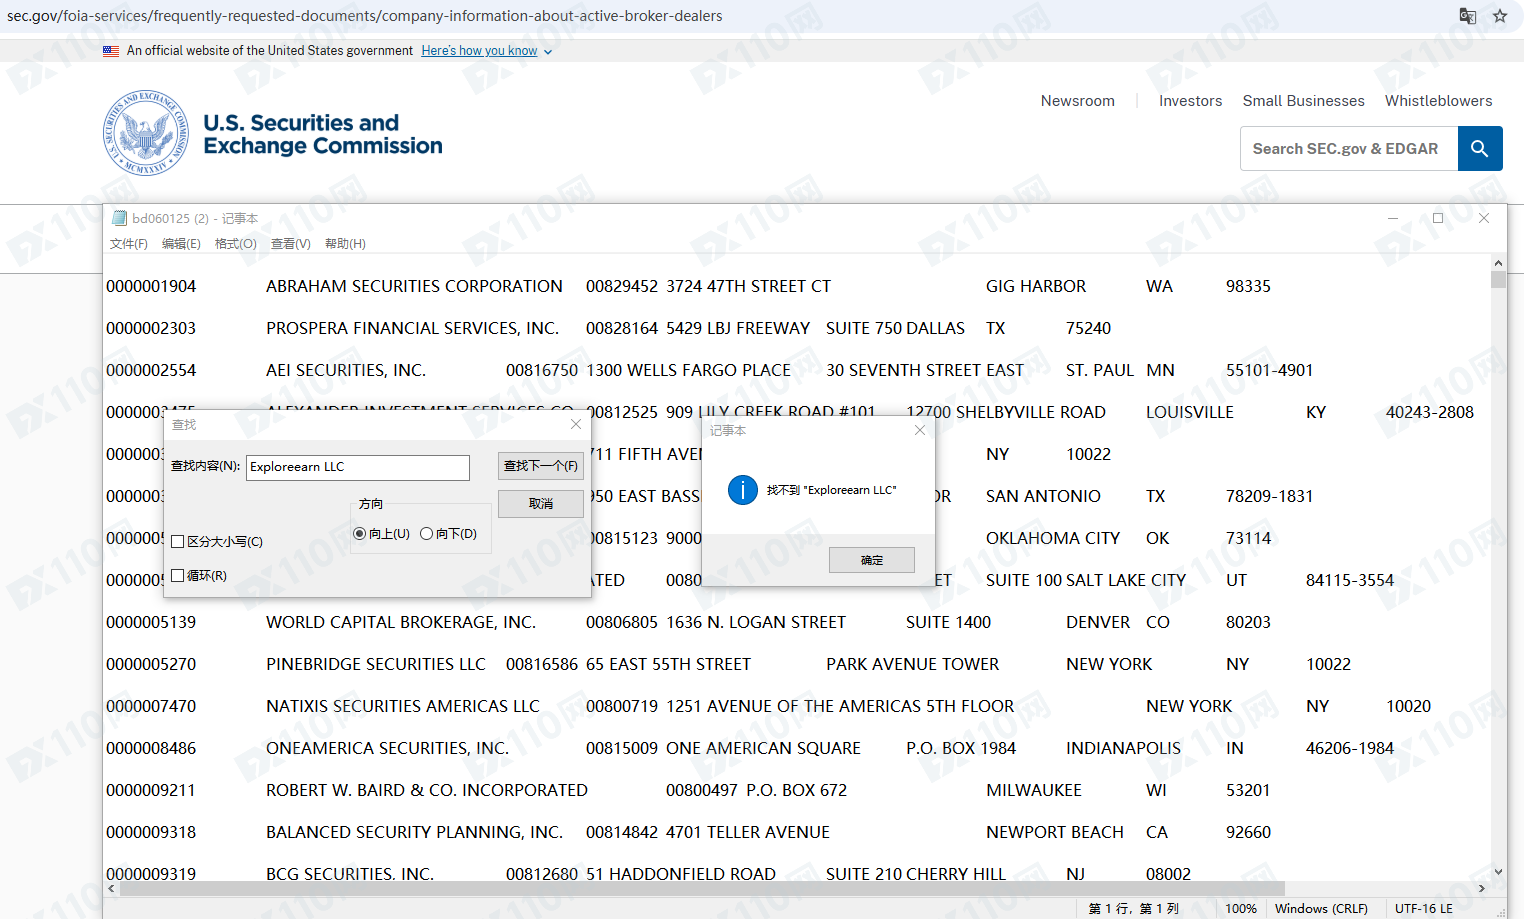Image resolution: width=1524 pixels, height=919 pixels.
Task: Close the Find dialog with X
Action: [x=576, y=424]
